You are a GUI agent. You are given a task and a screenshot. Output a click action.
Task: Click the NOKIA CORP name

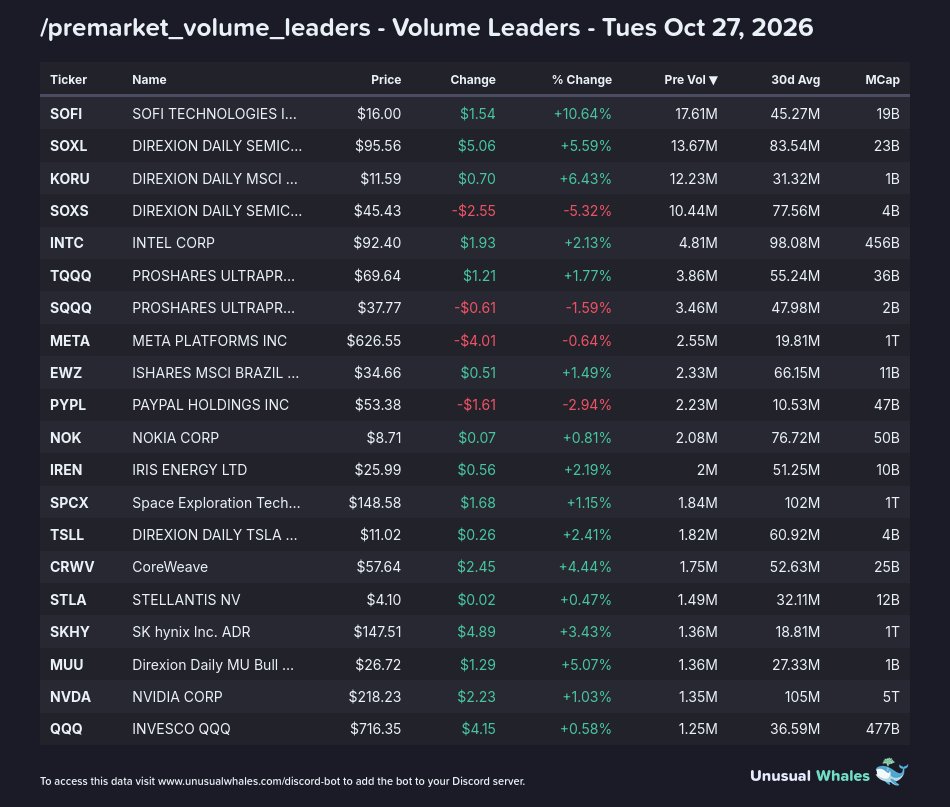point(176,438)
